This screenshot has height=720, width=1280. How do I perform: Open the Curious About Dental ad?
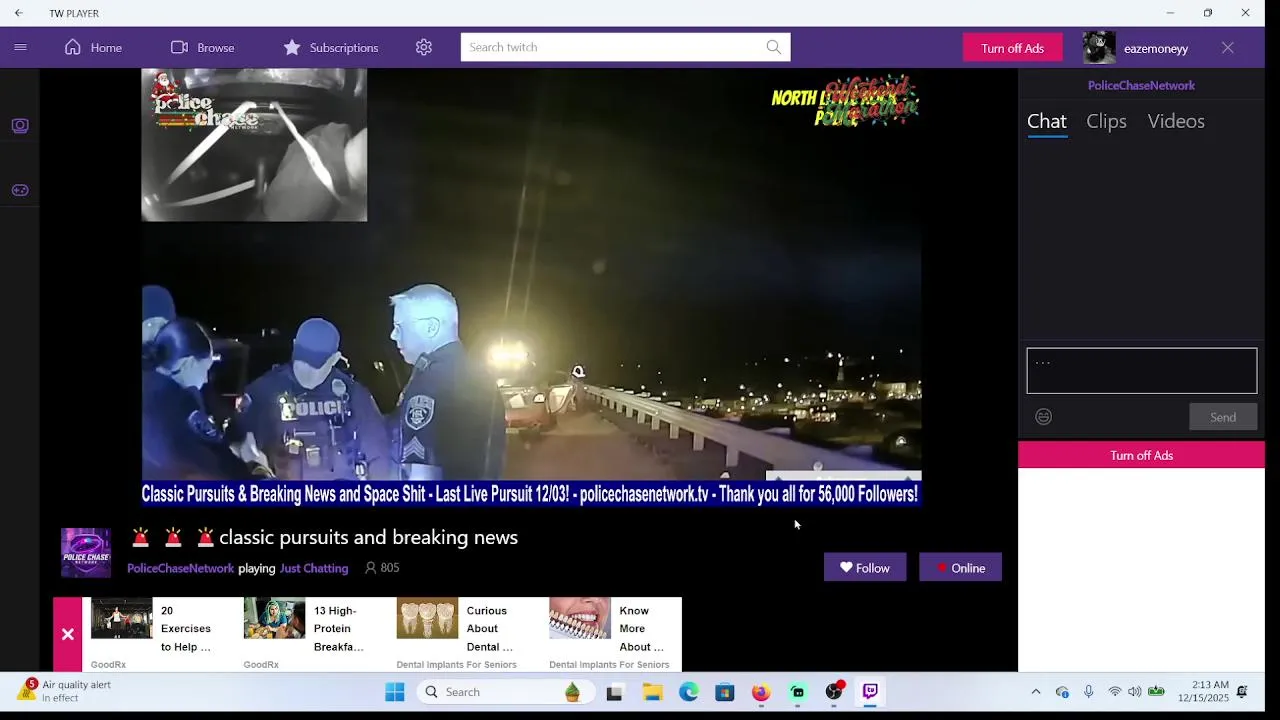click(x=464, y=634)
